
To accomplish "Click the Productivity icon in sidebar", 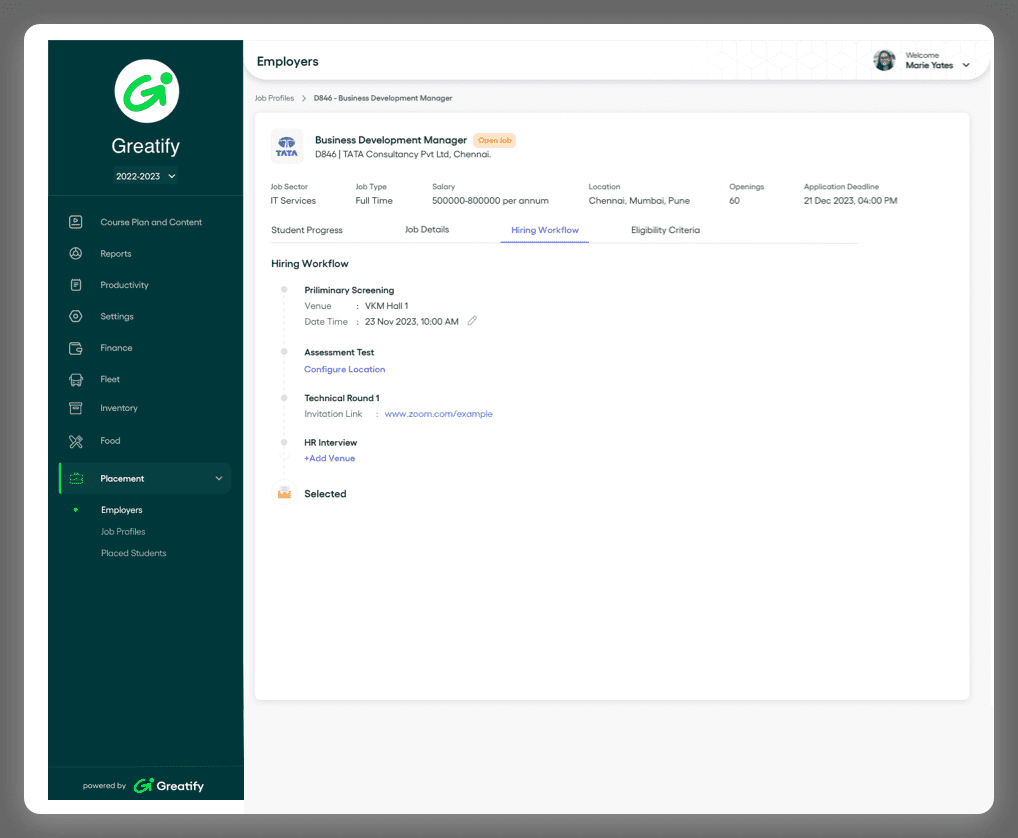I will pos(76,285).
